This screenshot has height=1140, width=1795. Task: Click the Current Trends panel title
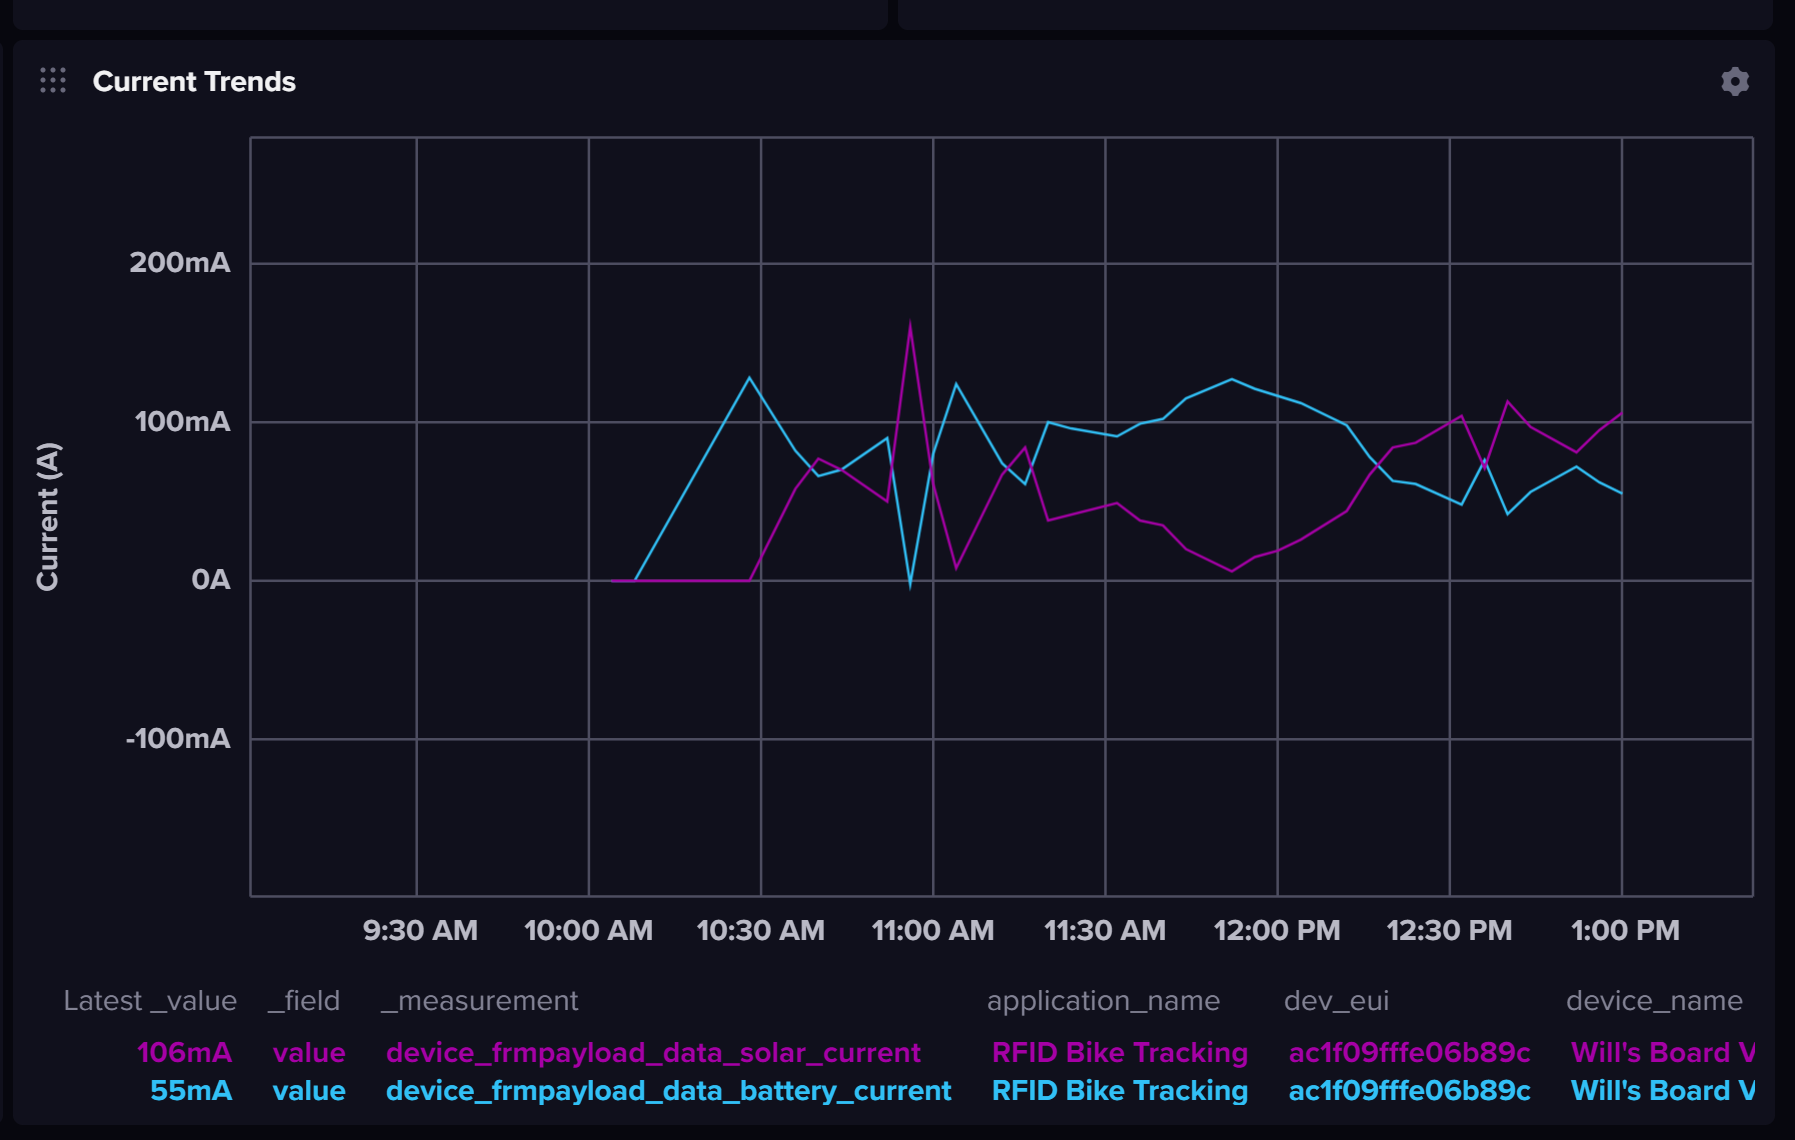tap(195, 81)
